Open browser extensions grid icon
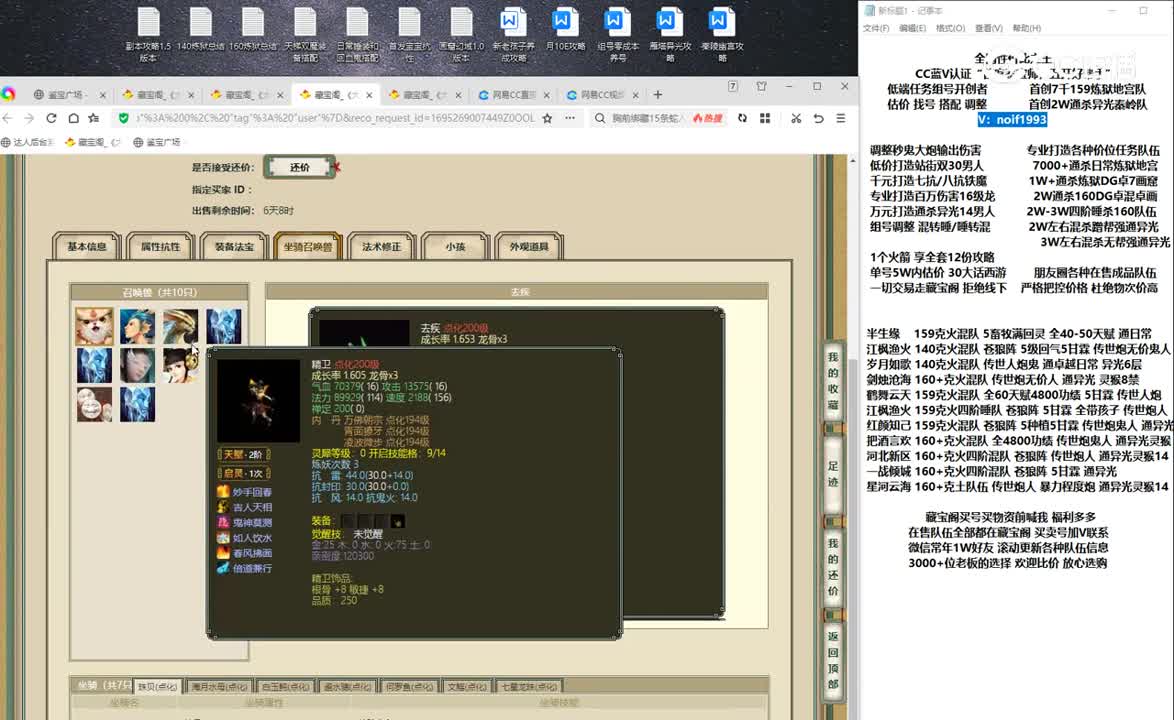Image resolution: width=1174 pixels, height=720 pixels. [x=765, y=118]
